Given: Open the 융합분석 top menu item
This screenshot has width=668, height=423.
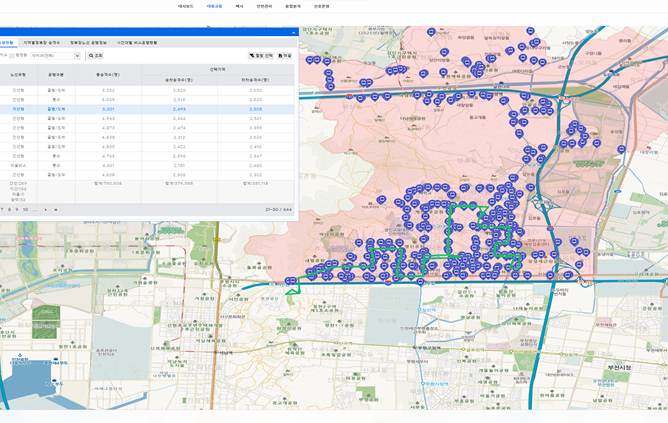Looking at the screenshot, I should click(293, 6).
